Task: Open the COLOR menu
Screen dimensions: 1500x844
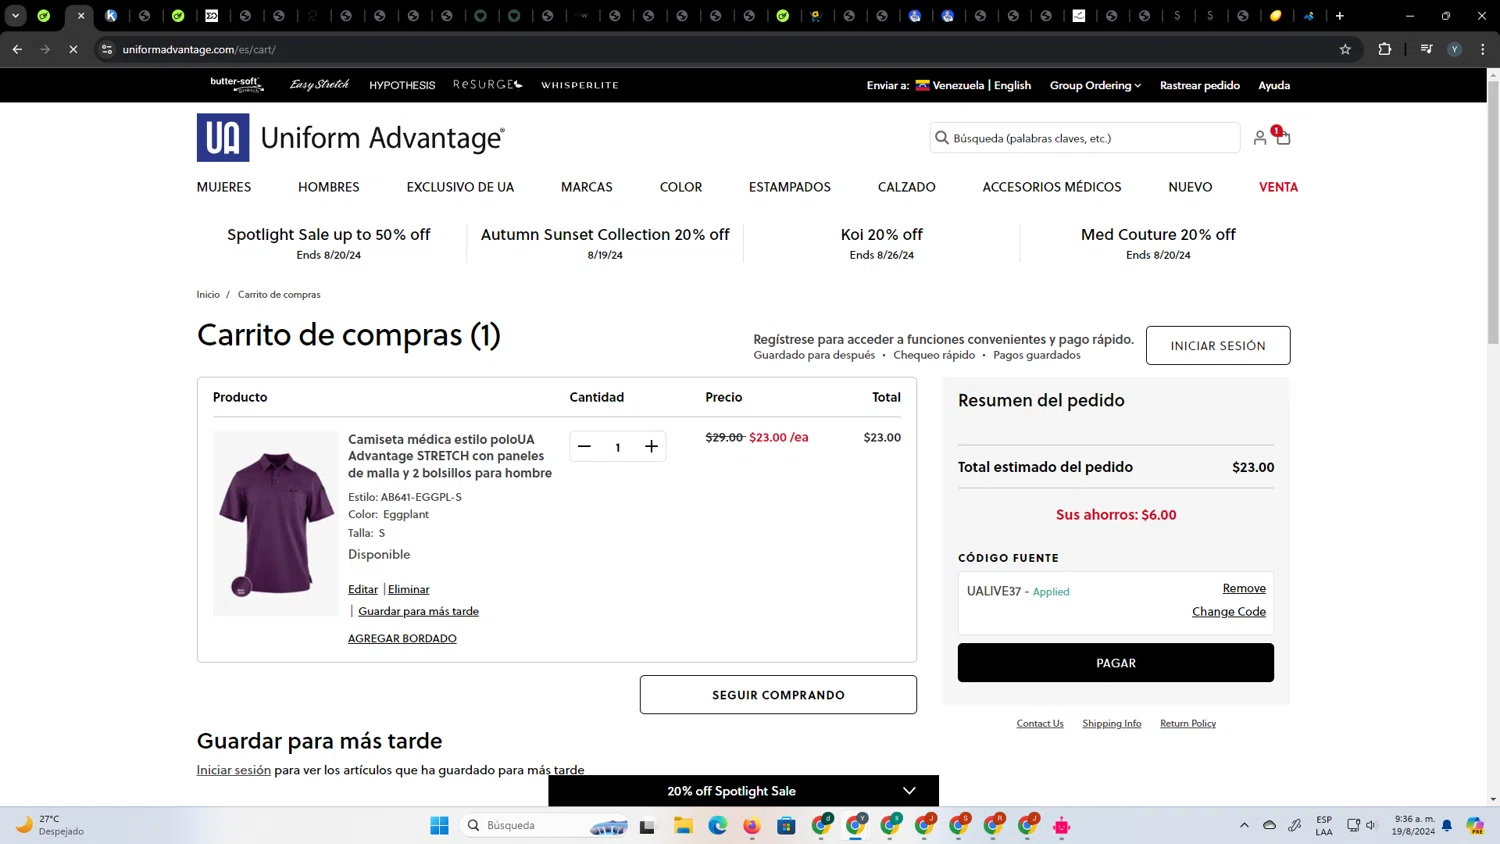Action: click(x=681, y=187)
